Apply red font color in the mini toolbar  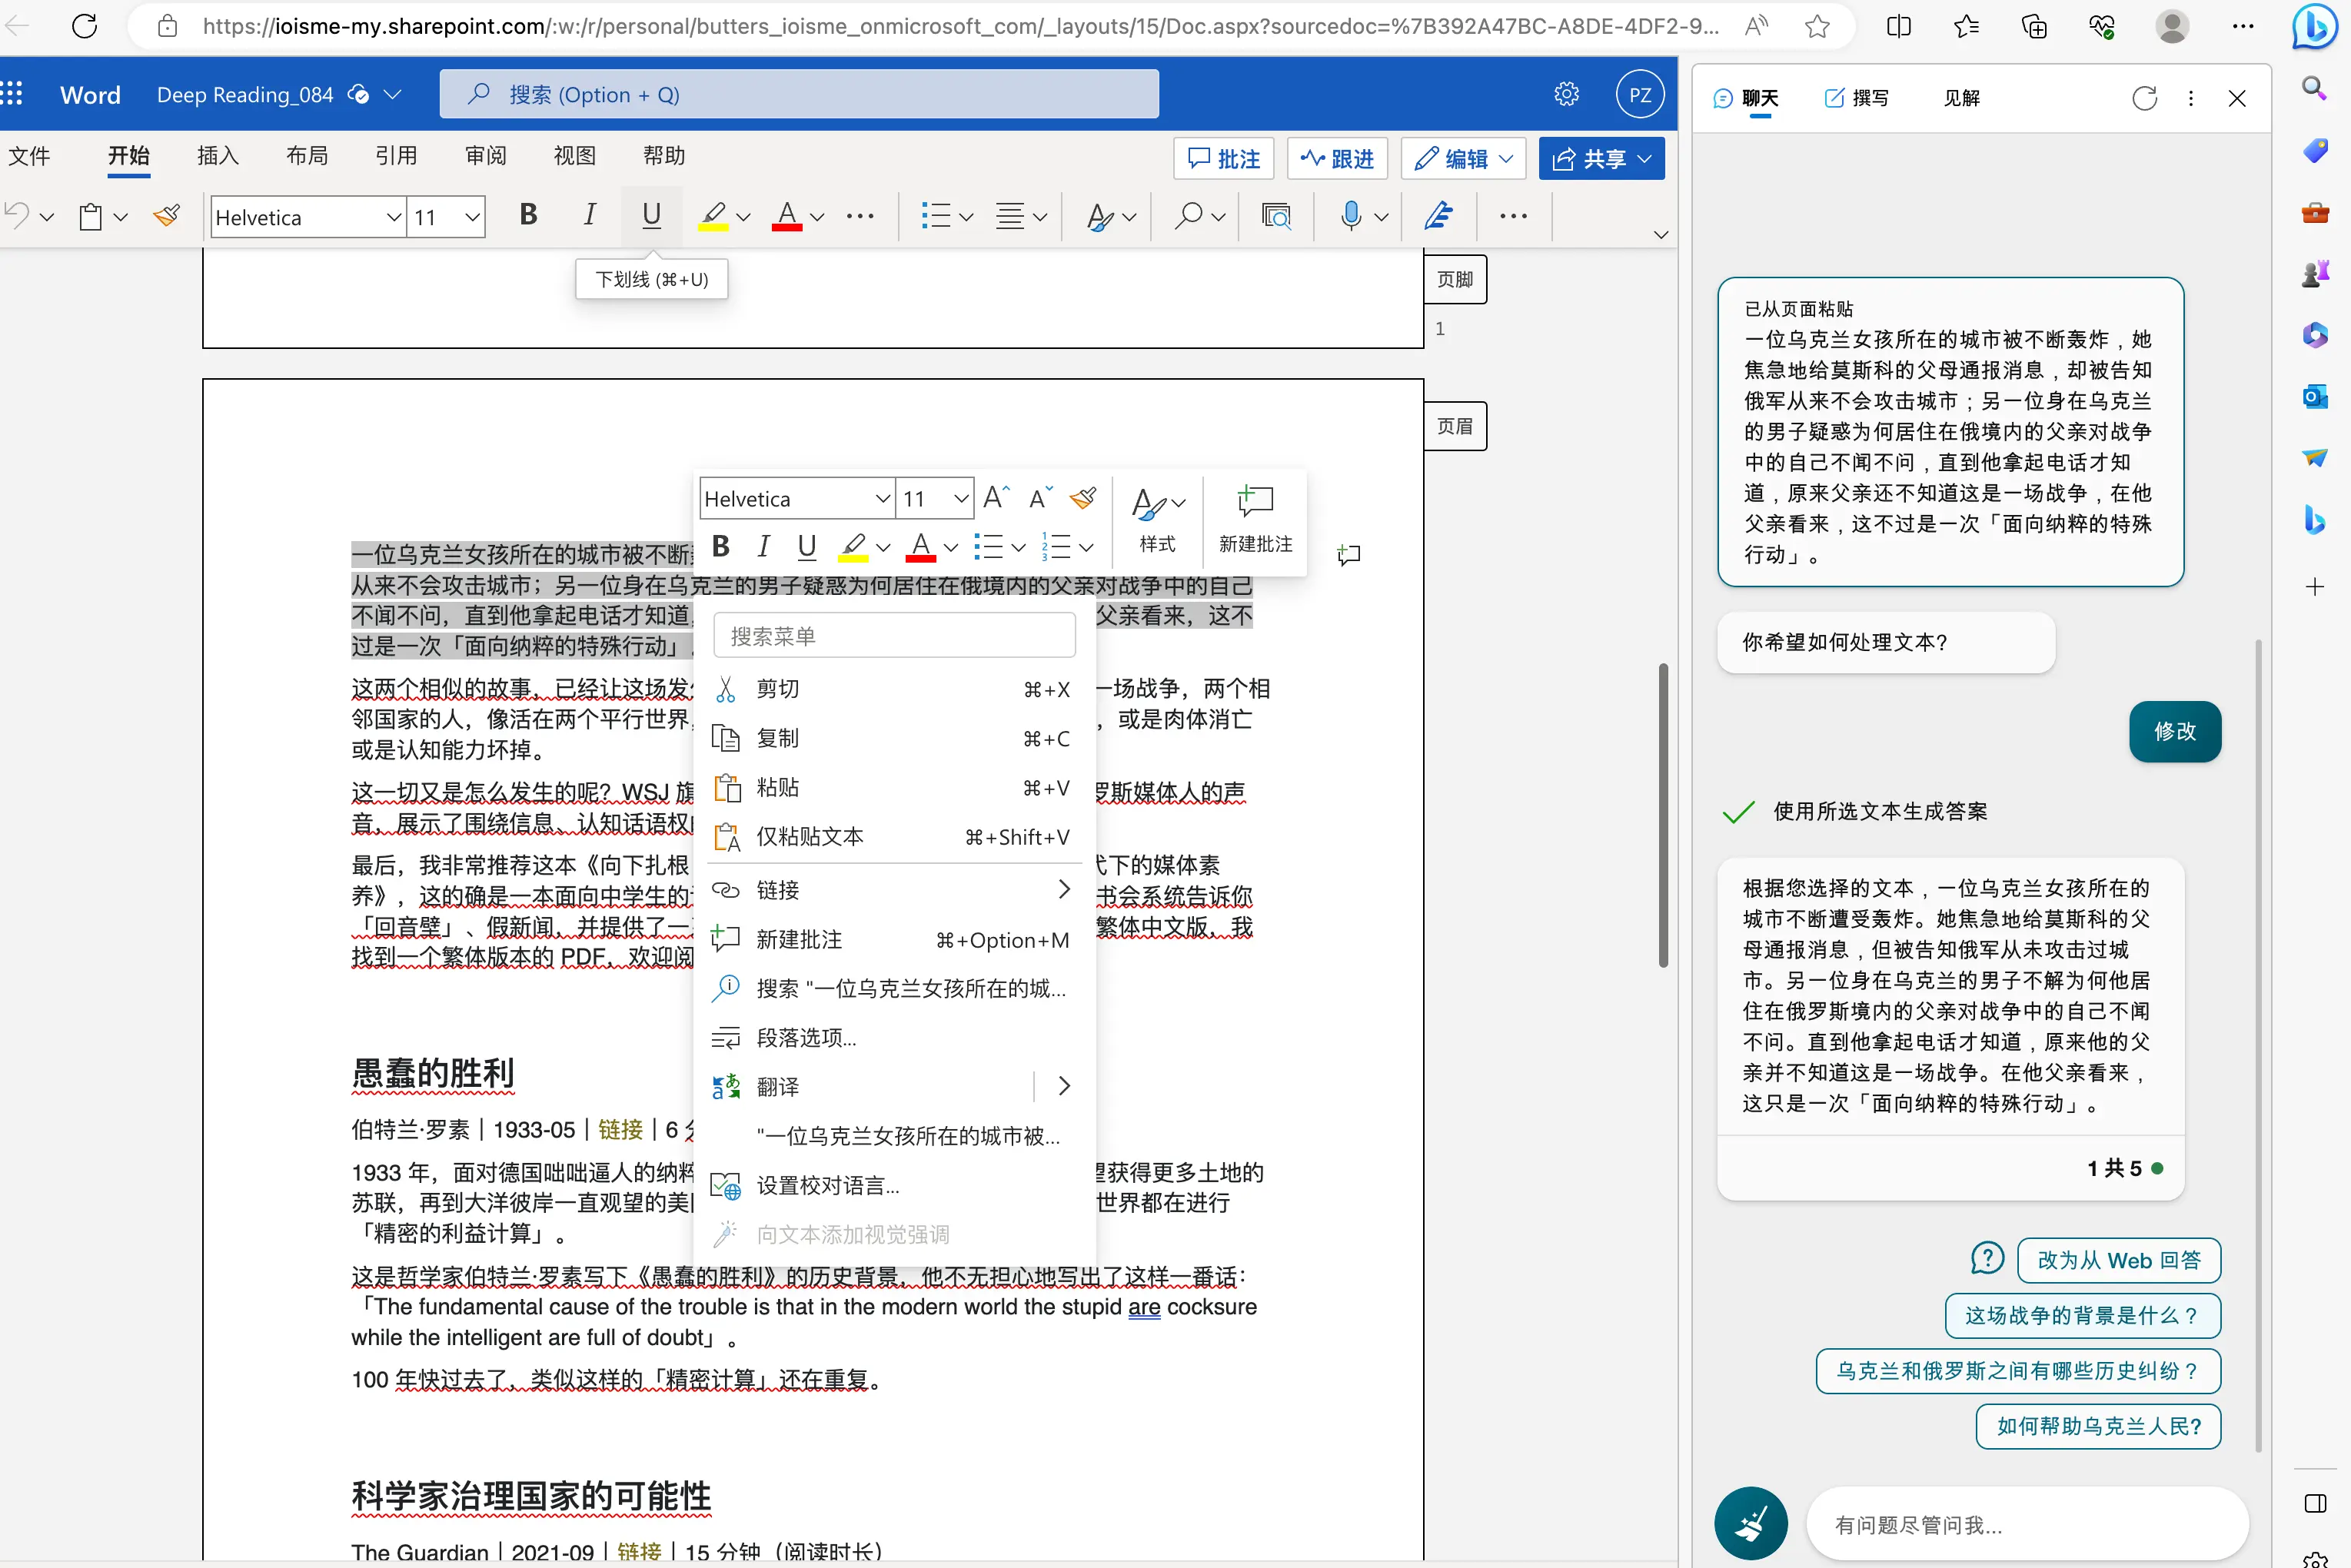coord(920,547)
